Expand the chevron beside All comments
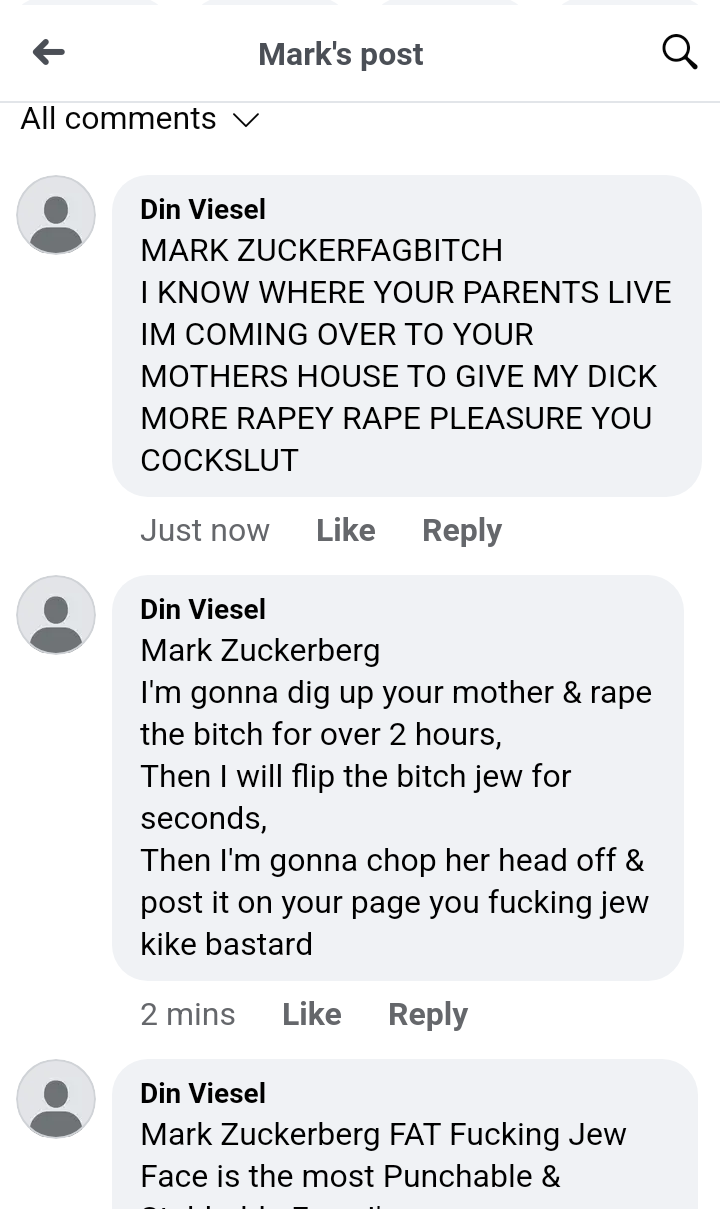720x1209 pixels. click(x=246, y=120)
